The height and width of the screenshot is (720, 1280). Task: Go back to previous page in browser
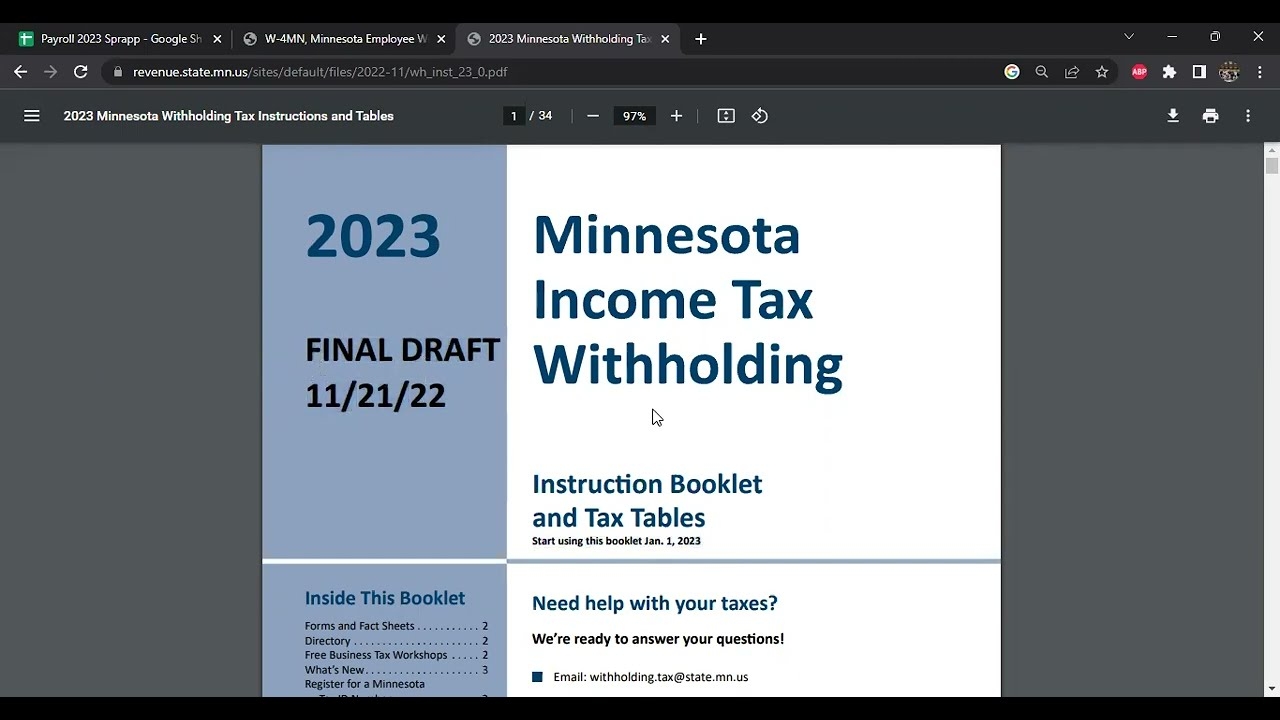pyautogui.click(x=21, y=72)
